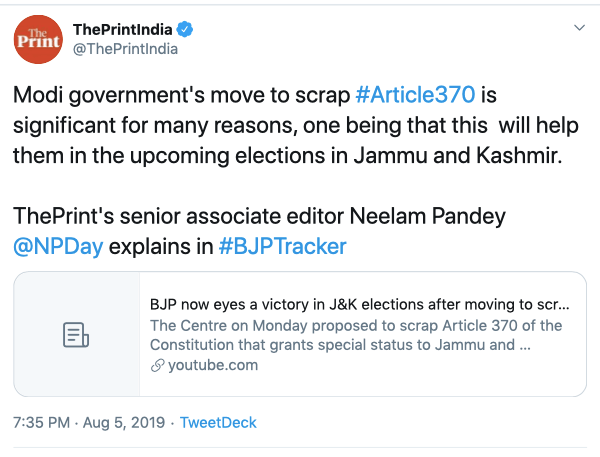This screenshot has height=457, width=600.
Task: Expand the tweet options chevron
Action: point(579,28)
